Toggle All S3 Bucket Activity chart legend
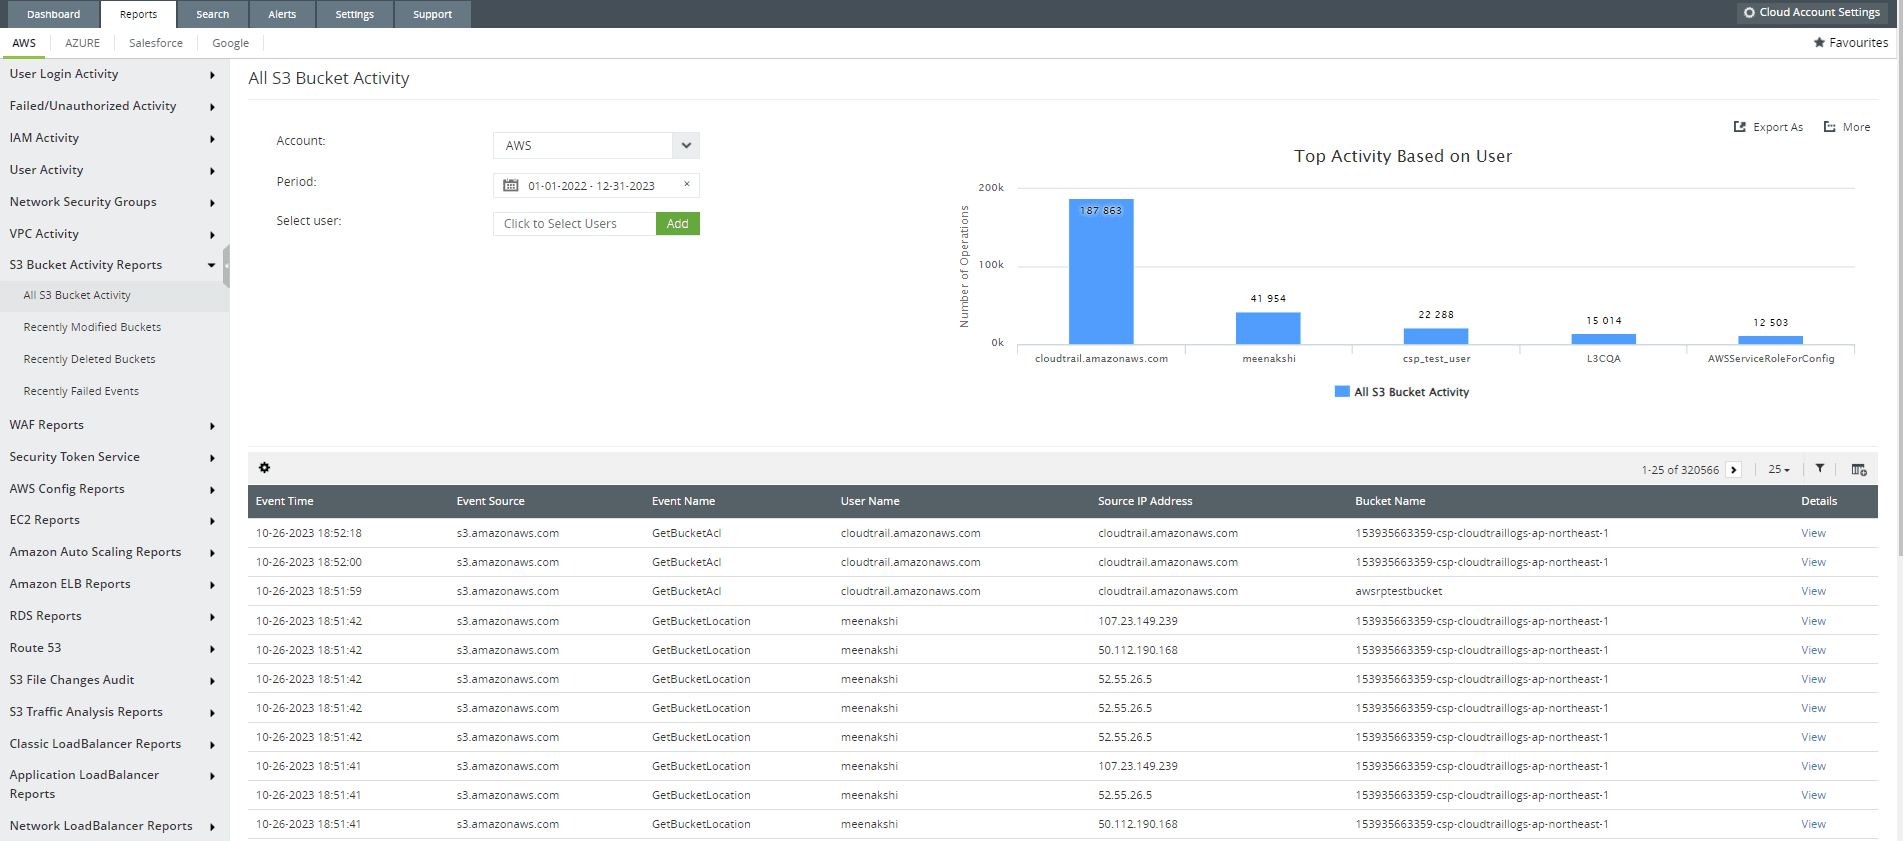The height and width of the screenshot is (841, 1903). coord(1402,392)
